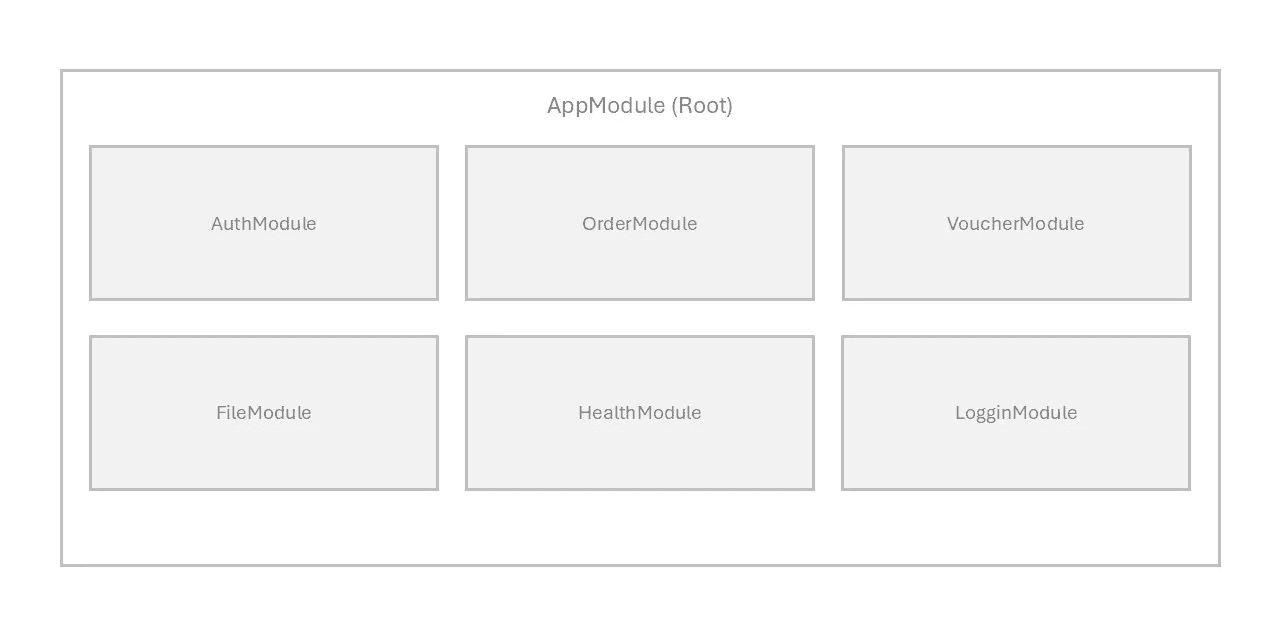Click blank canvas above the AppModule container
This screenshot has width=1280, height=635.
(640, 35)
